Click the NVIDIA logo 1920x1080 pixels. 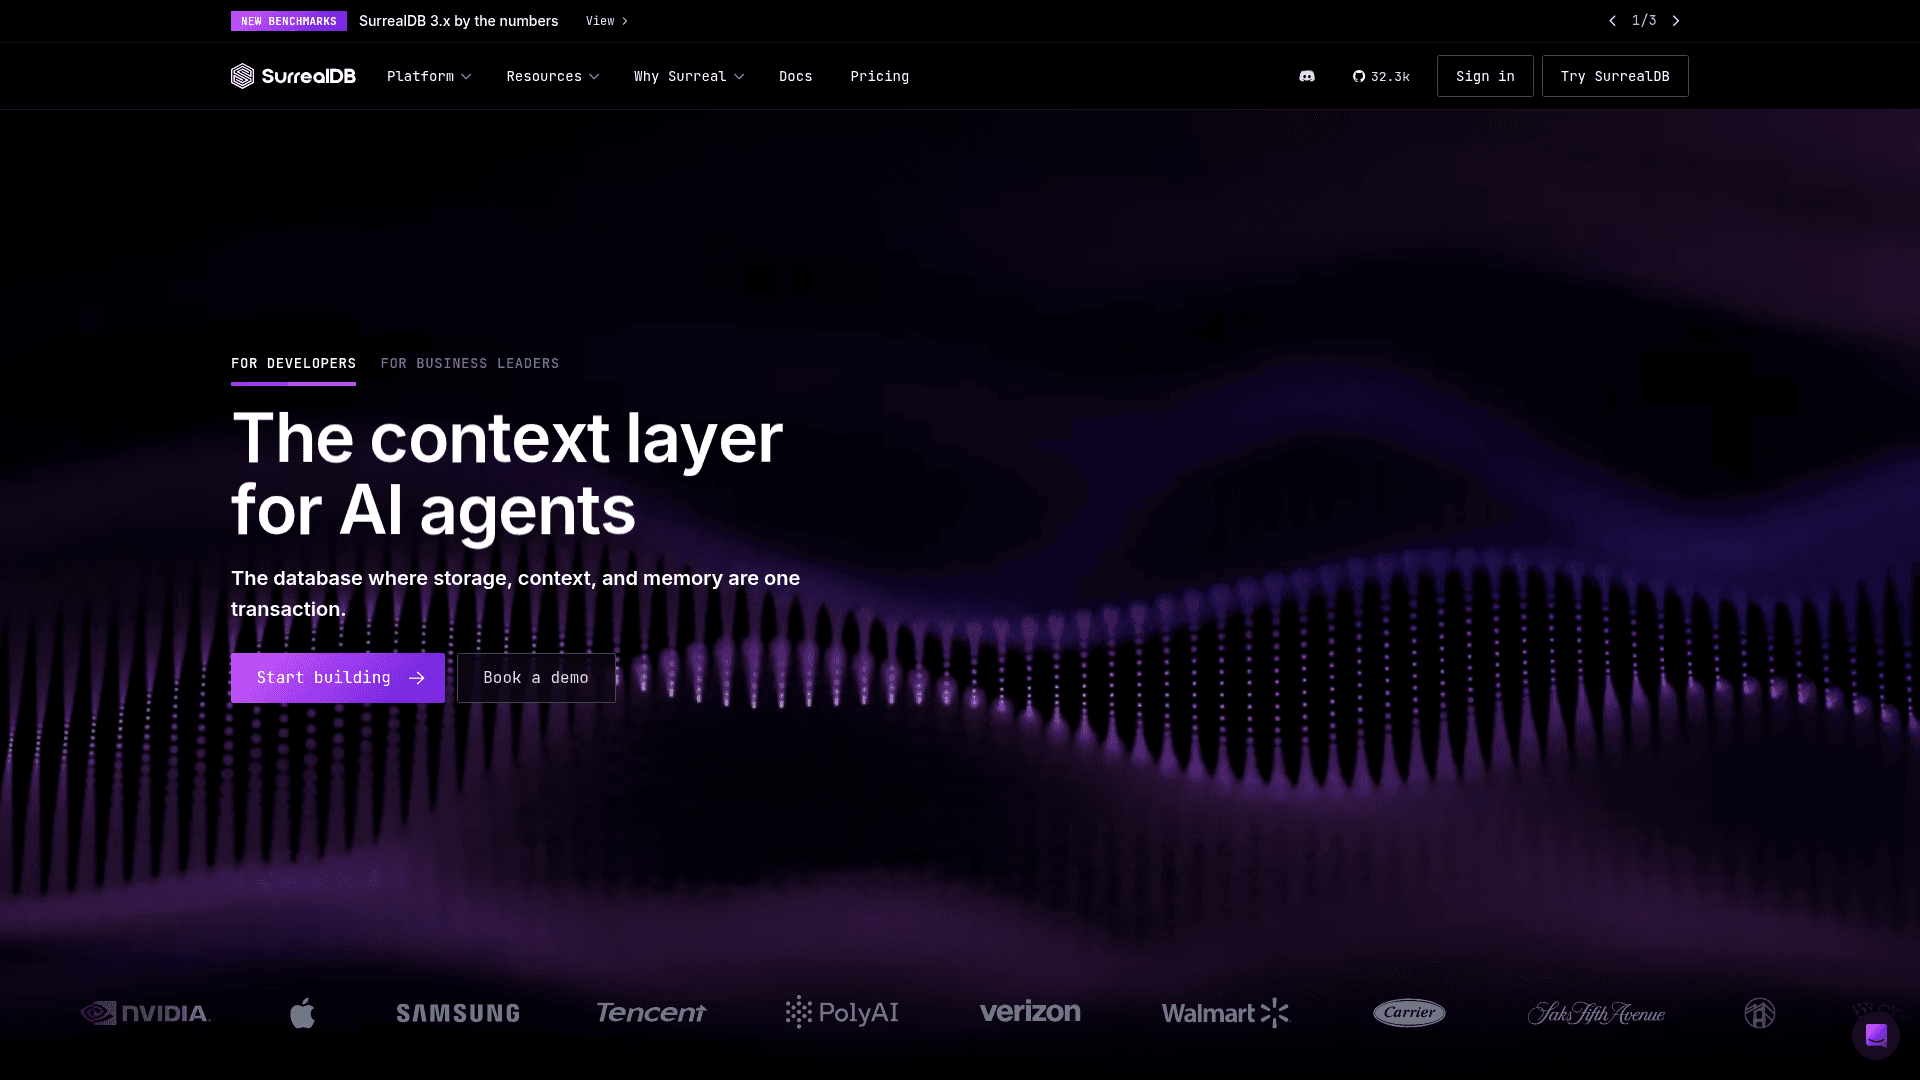[x=145, y=1013]
